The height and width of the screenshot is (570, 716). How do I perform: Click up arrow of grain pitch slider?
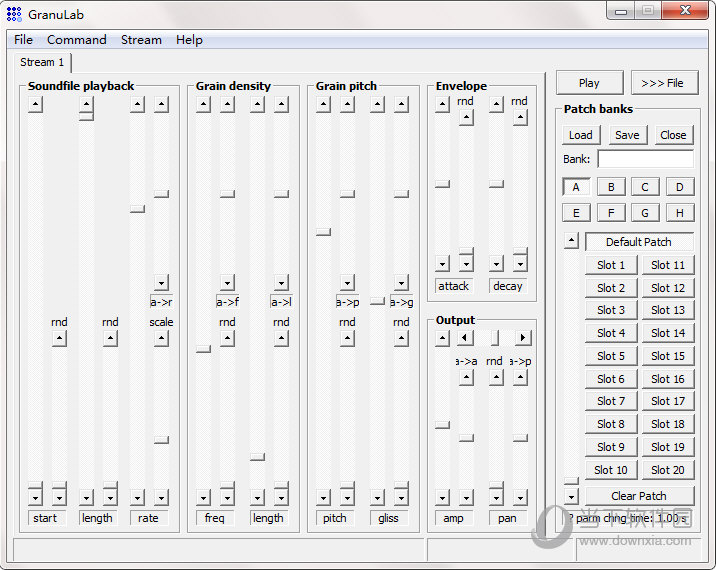pyautogui.click(x=323, y=105)
